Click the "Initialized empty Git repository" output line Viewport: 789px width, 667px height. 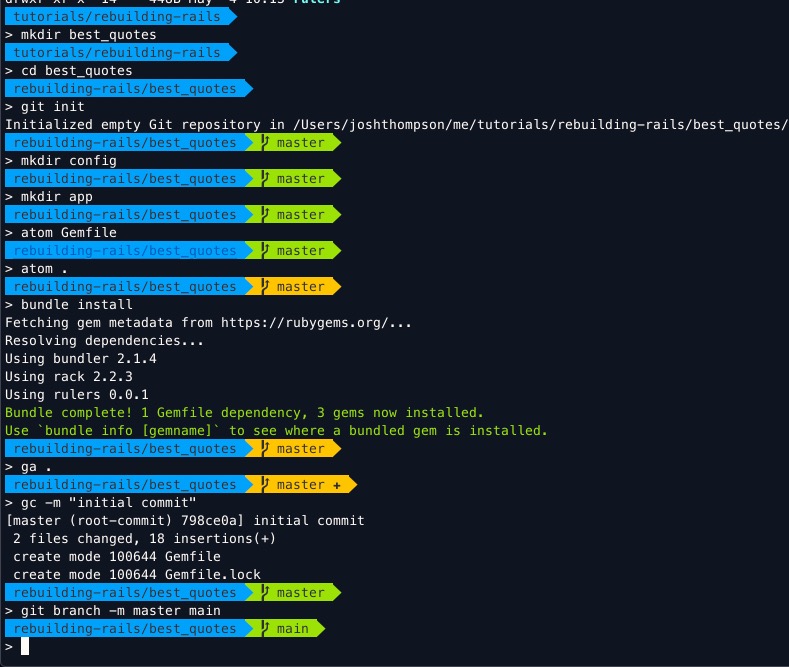coord(396,125)
